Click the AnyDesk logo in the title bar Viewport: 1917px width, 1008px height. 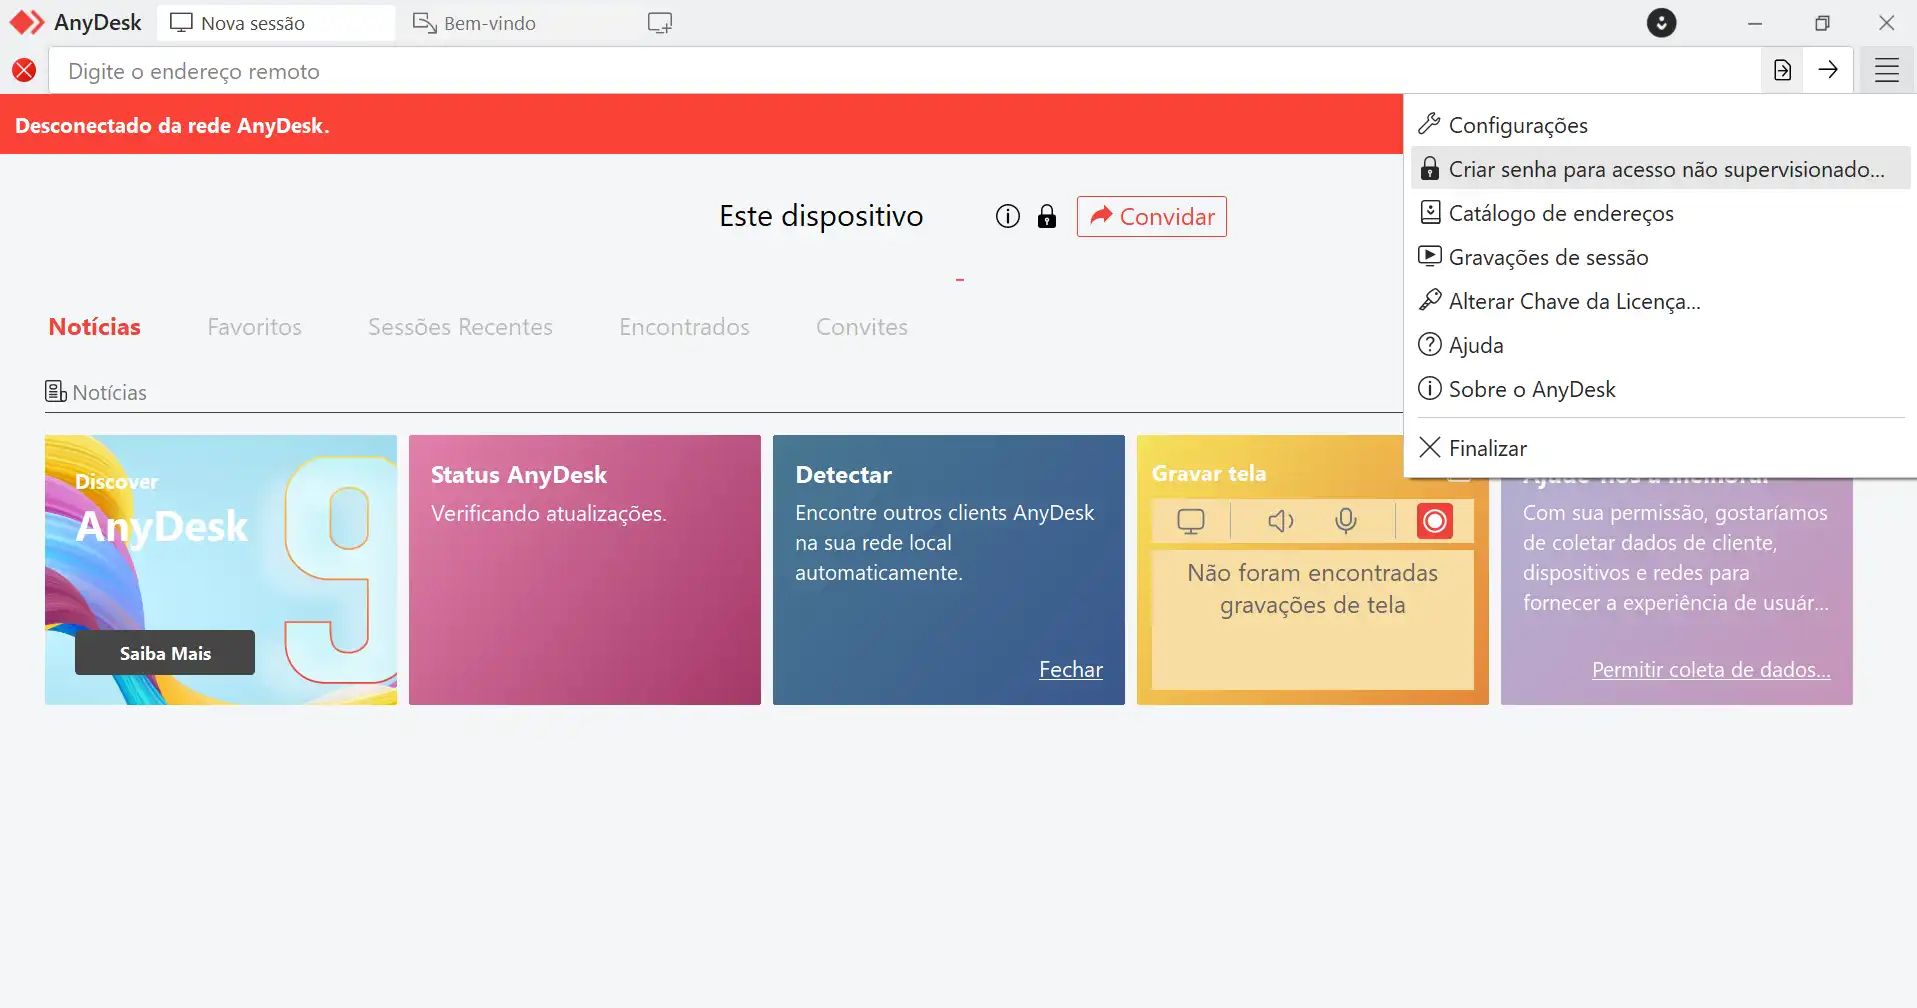point(27,22)
